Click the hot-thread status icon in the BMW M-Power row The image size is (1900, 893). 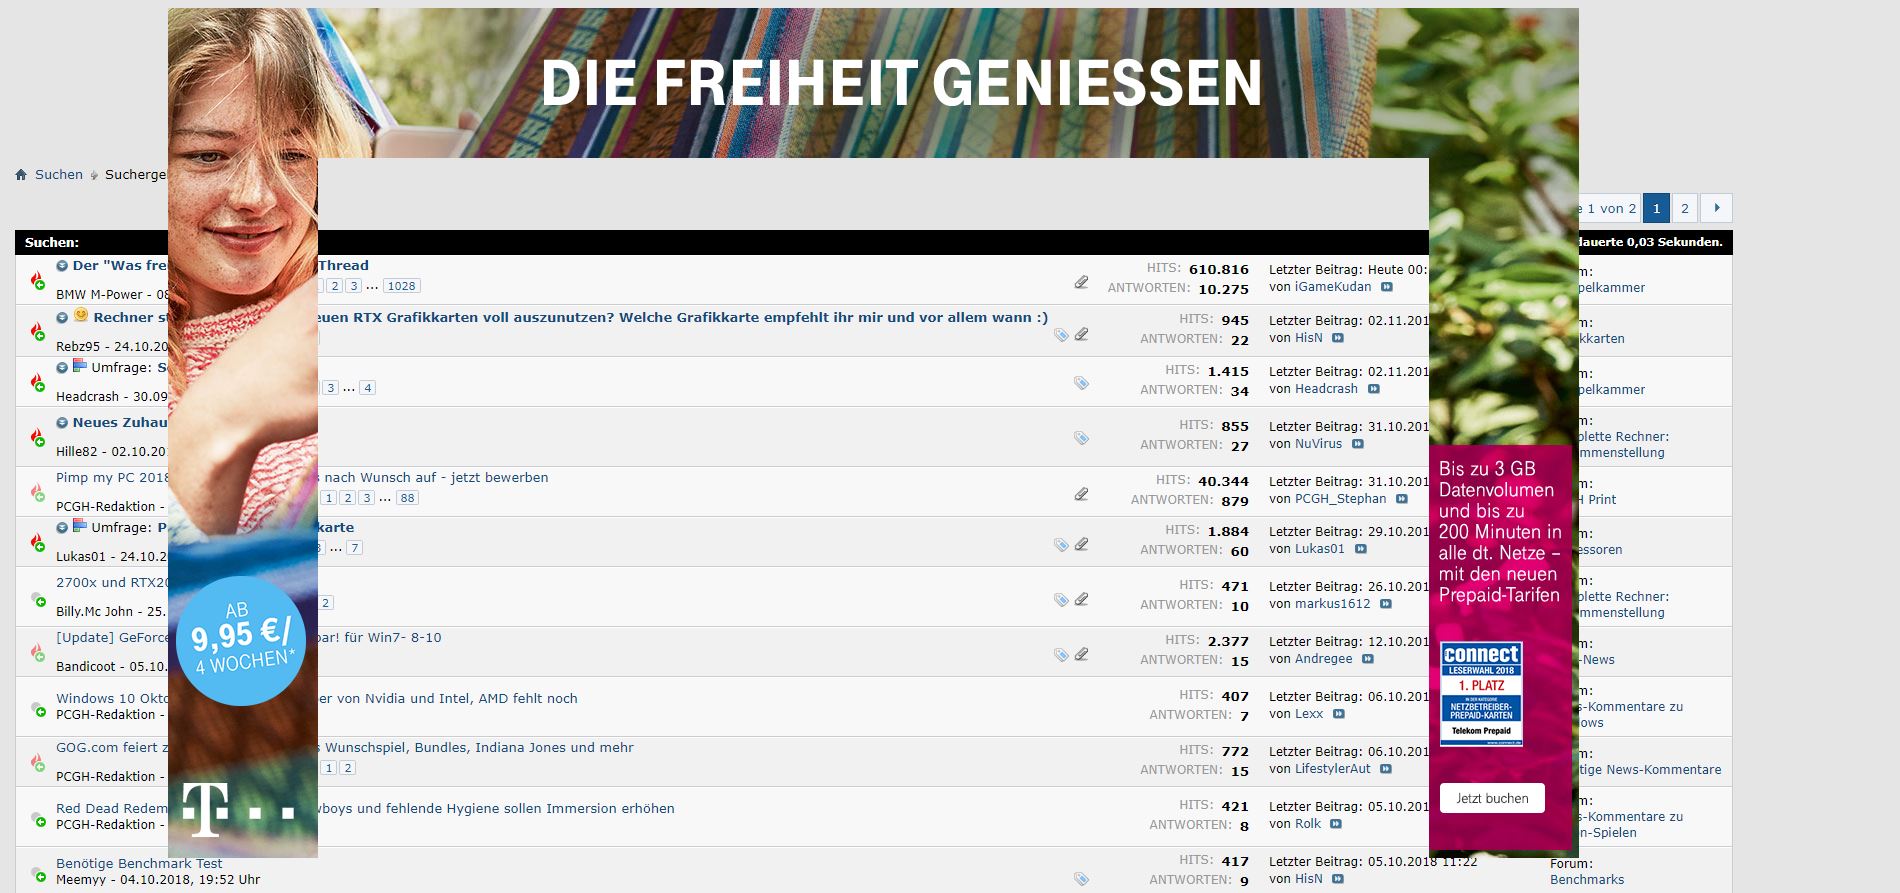coord(37,280)
